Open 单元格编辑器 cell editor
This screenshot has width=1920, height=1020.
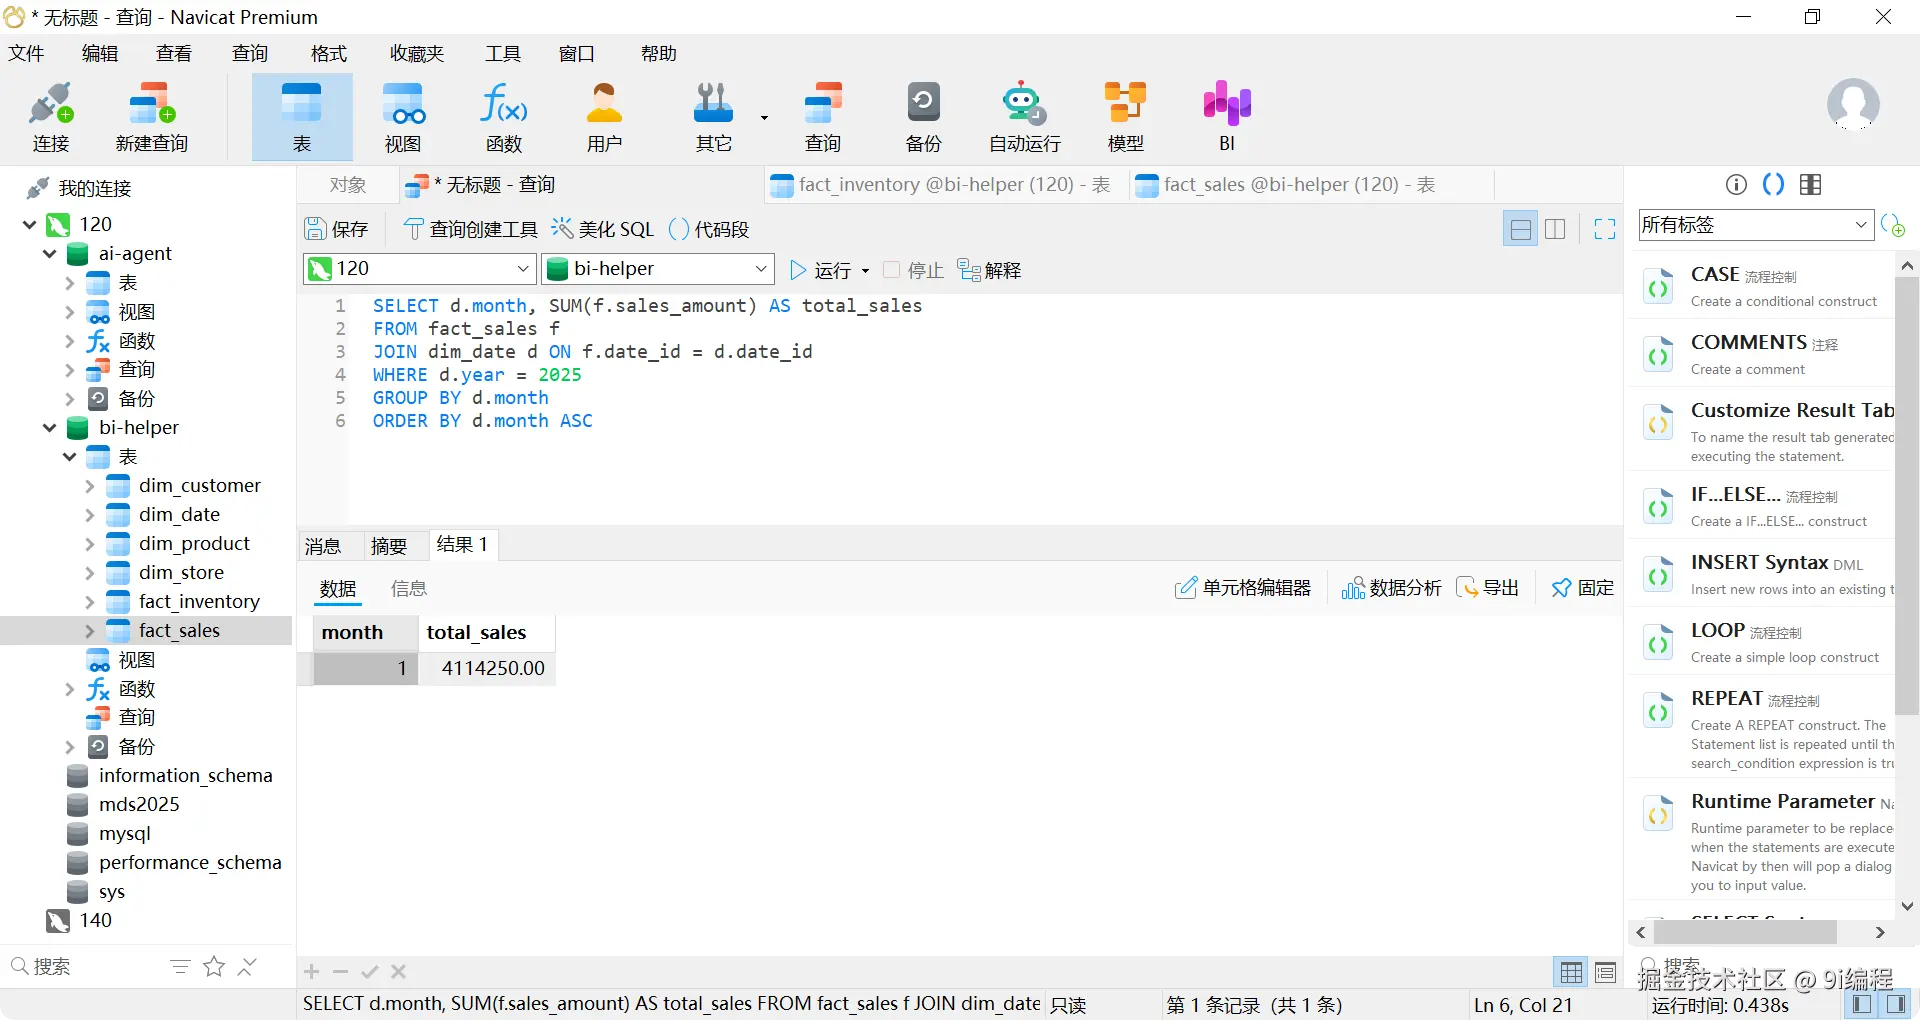pos(1243,588)
